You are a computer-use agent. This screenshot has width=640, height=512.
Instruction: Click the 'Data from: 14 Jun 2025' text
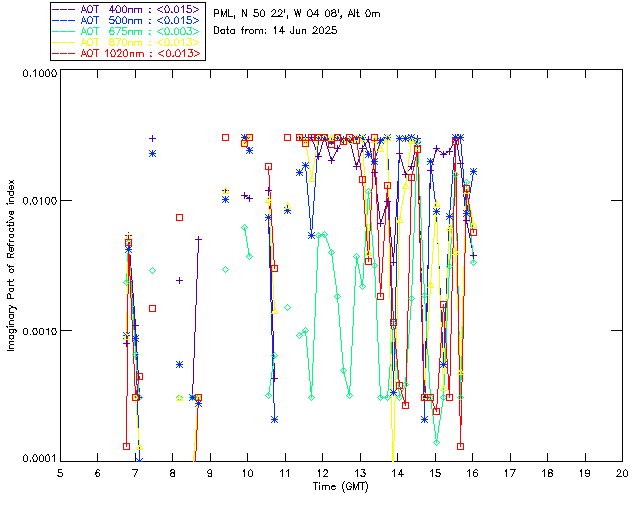point(275,31)
